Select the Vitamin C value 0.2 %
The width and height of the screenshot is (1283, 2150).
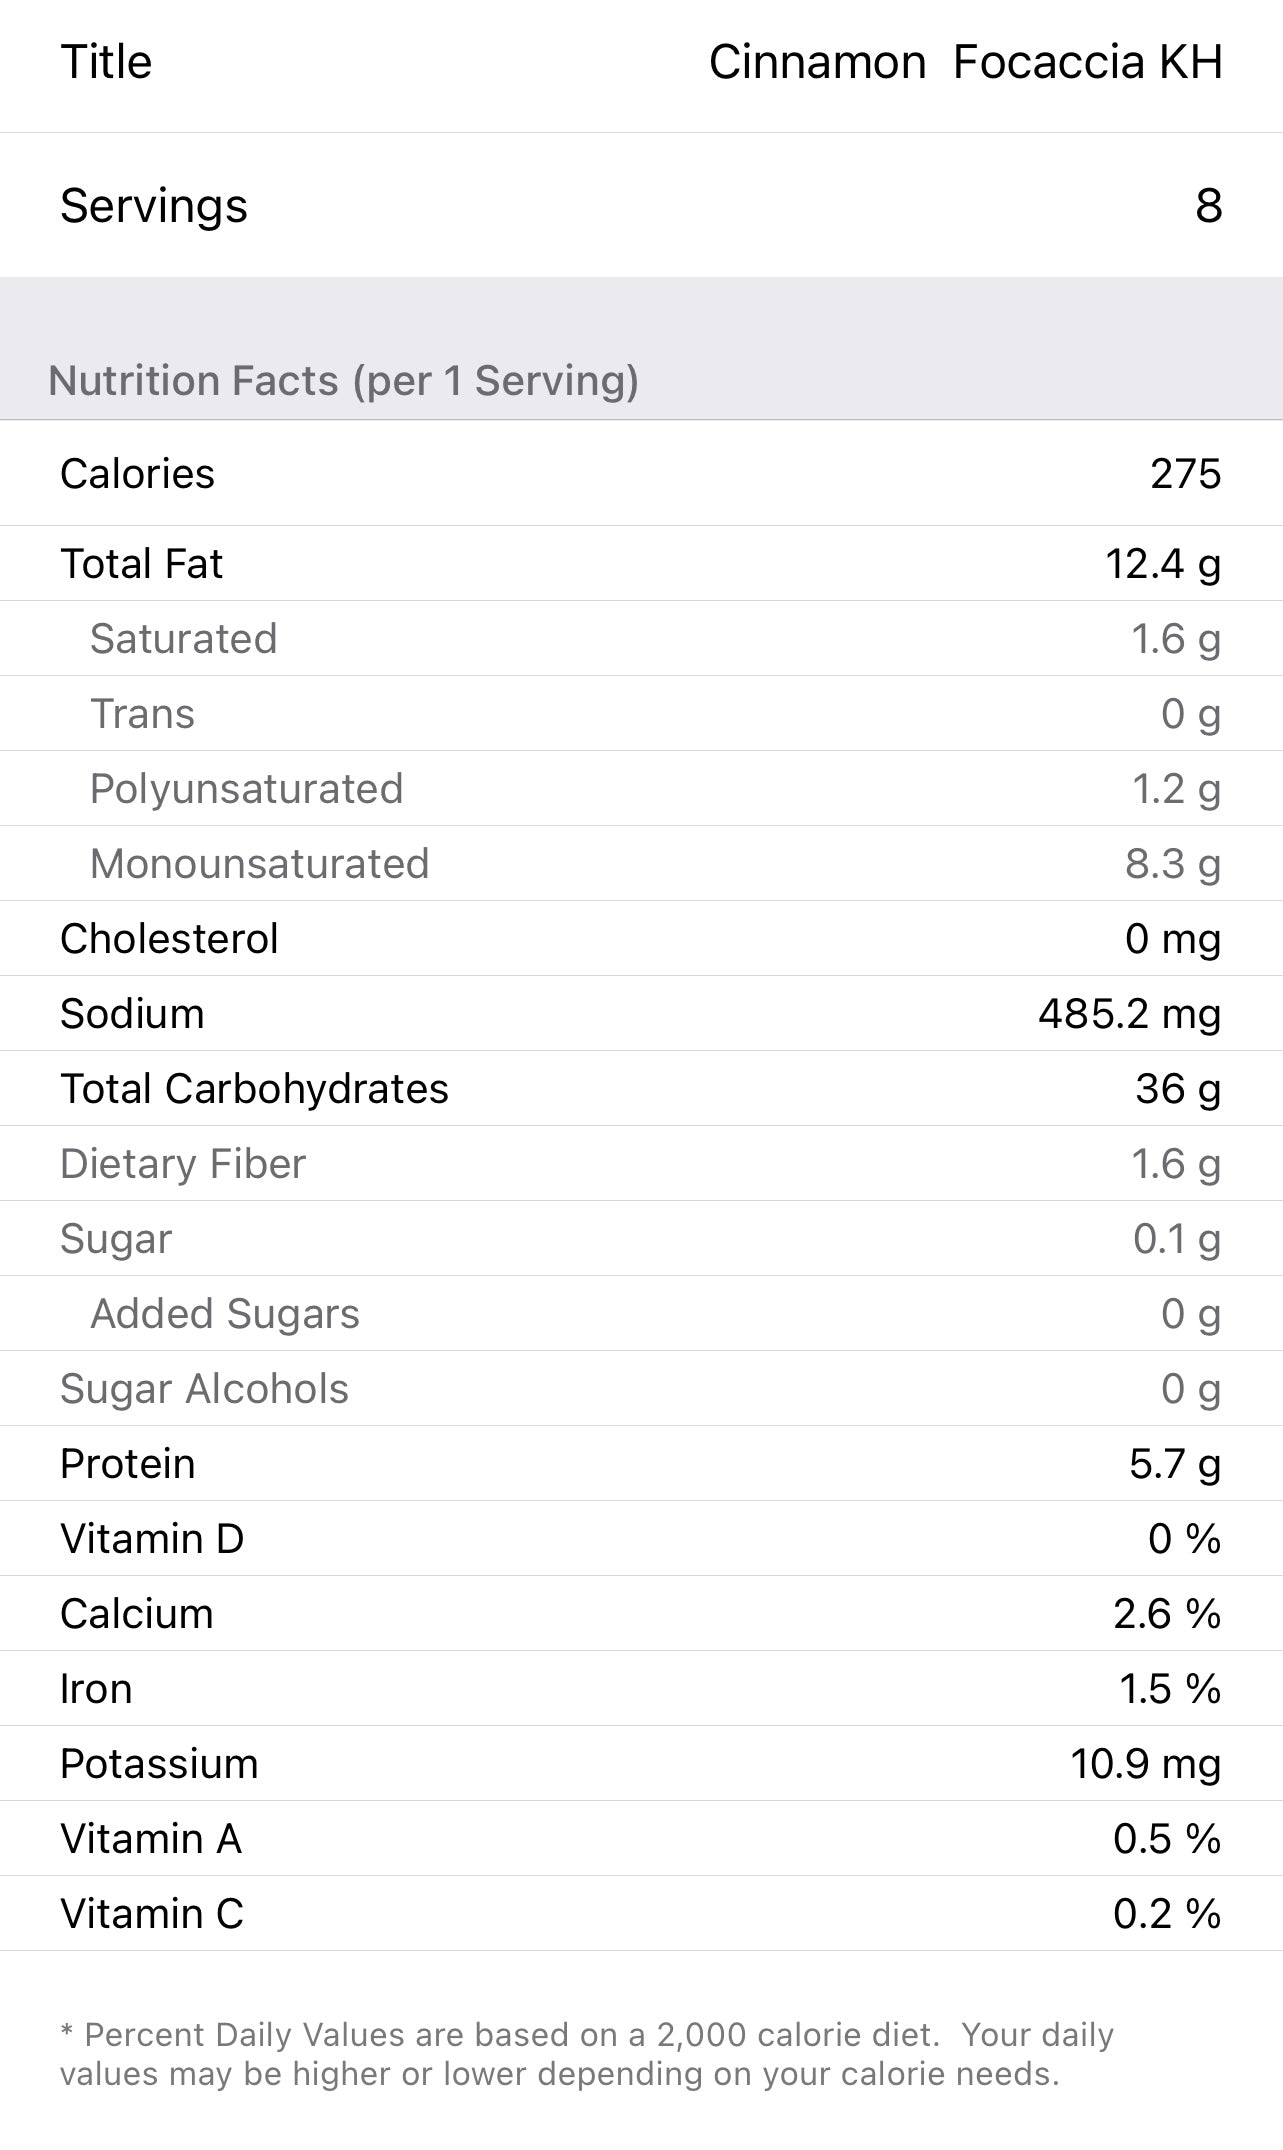1166,1914
